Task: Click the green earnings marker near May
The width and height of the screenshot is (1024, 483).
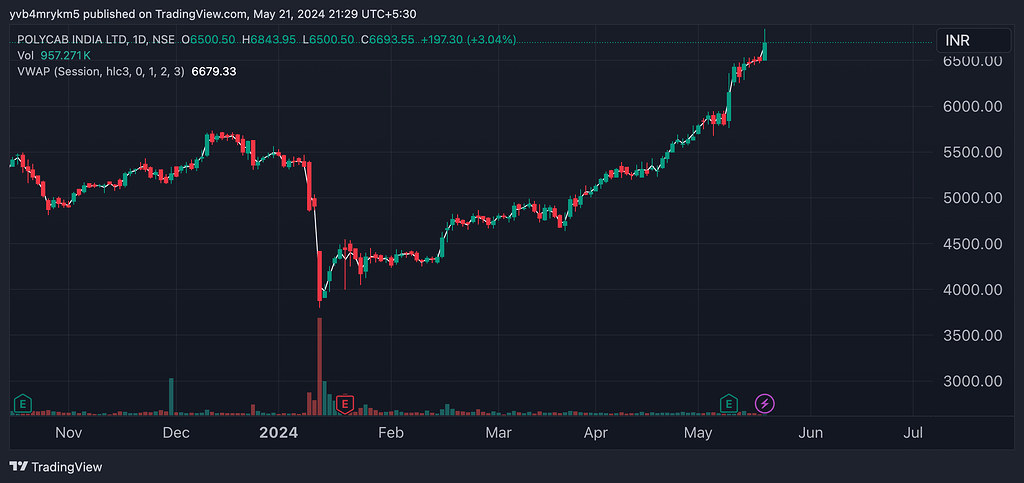Action: 730,403
